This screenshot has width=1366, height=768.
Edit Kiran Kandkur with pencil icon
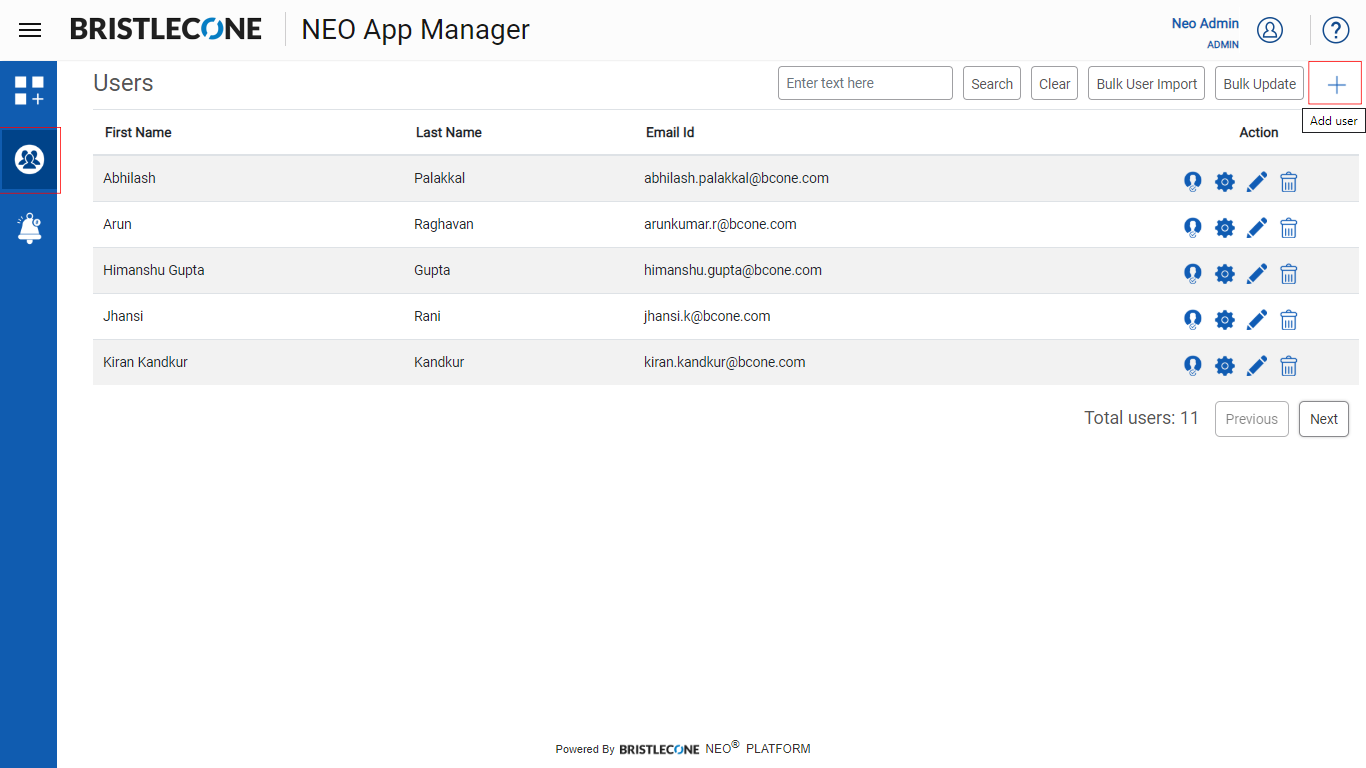click(x=1257, y=365)
